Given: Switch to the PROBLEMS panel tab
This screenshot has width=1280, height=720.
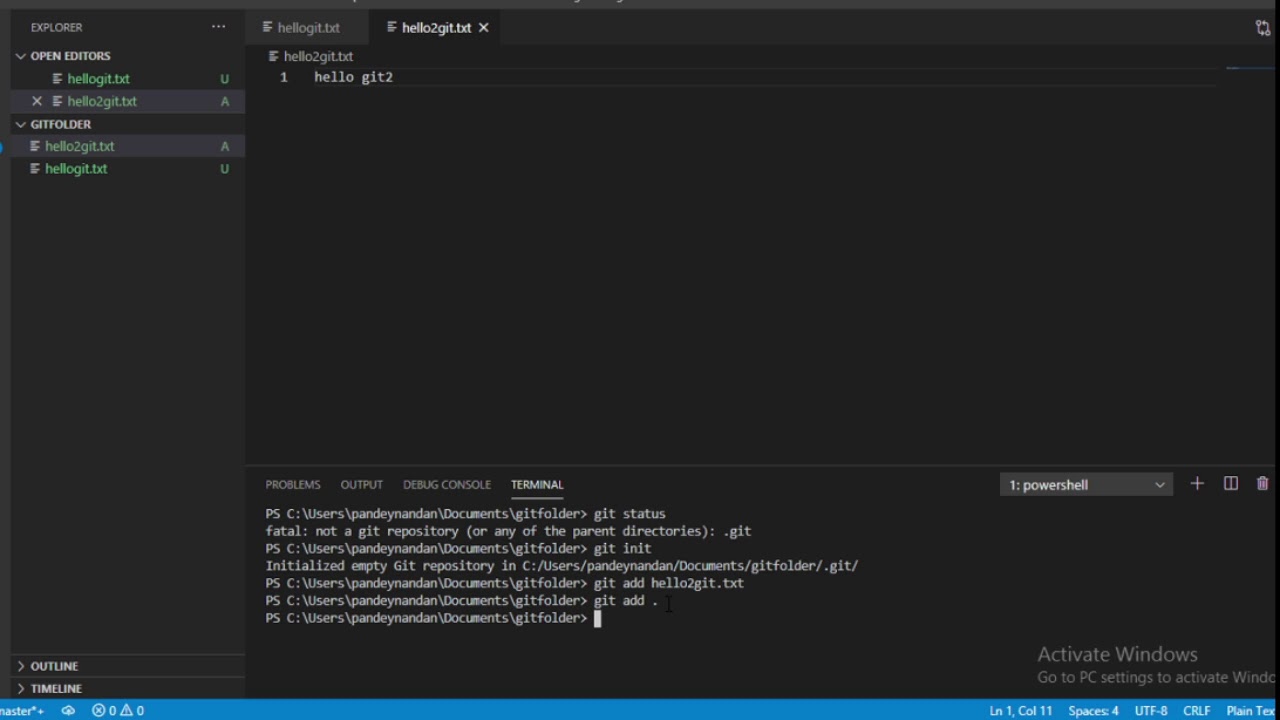Looking at the screenshot, I should [x=293, y=485].
